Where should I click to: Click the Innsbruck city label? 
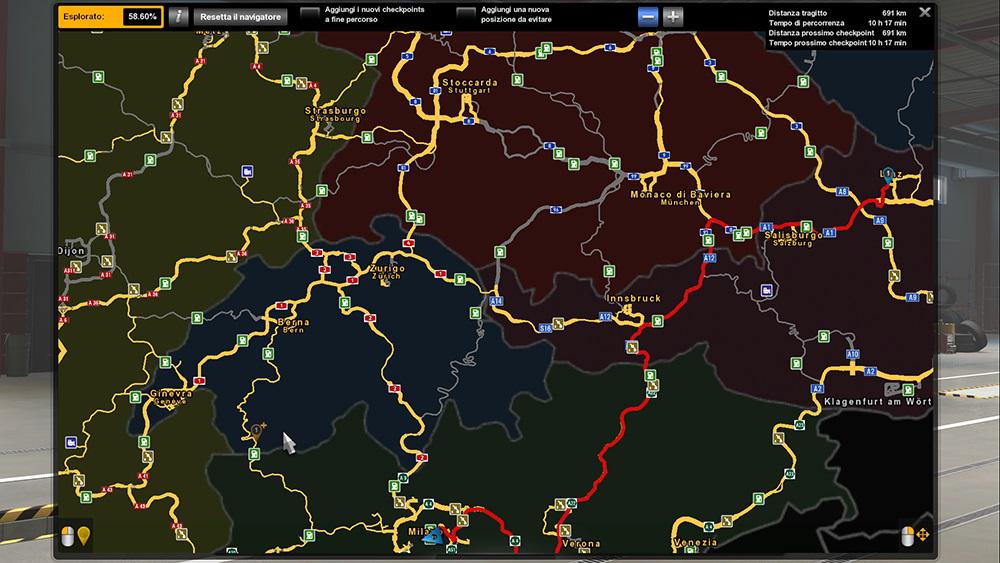click(x=633, y=299)
